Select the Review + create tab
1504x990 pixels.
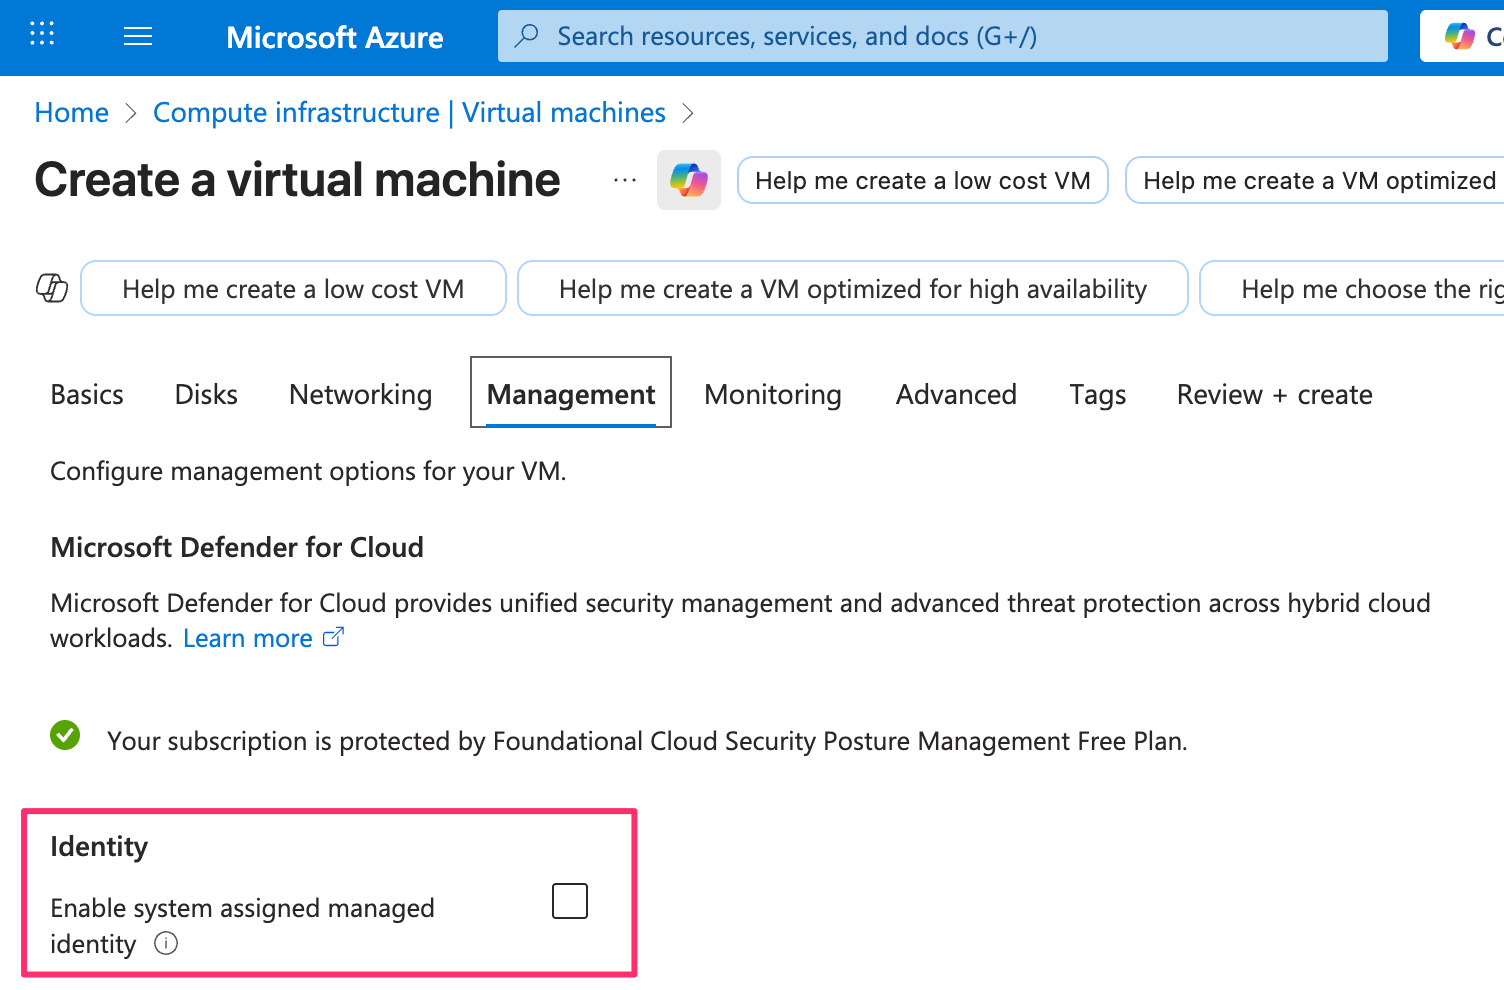(1274, 394)
